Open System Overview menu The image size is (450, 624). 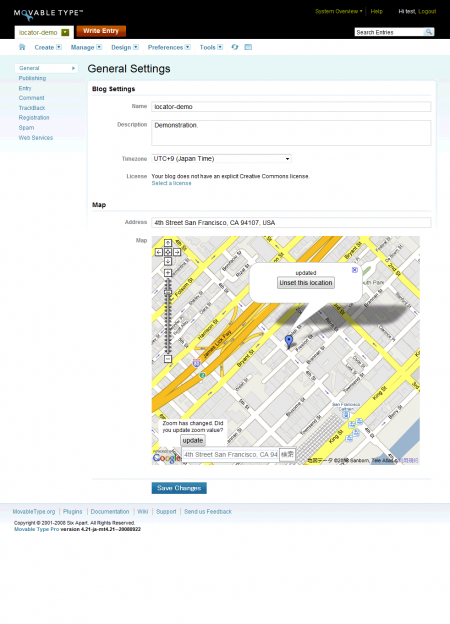coord(339,12)
